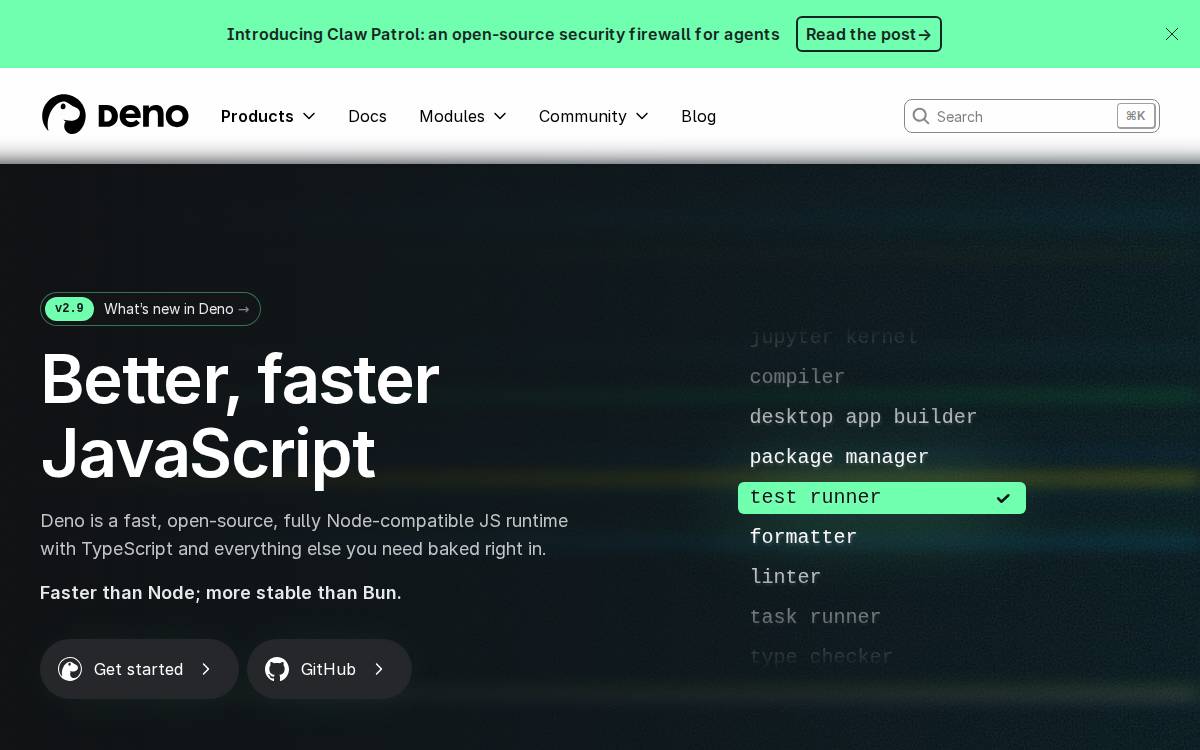Select compiler in the feature list
The height and width of the screenshot is (750, 1200).
[x=797, y=377]
